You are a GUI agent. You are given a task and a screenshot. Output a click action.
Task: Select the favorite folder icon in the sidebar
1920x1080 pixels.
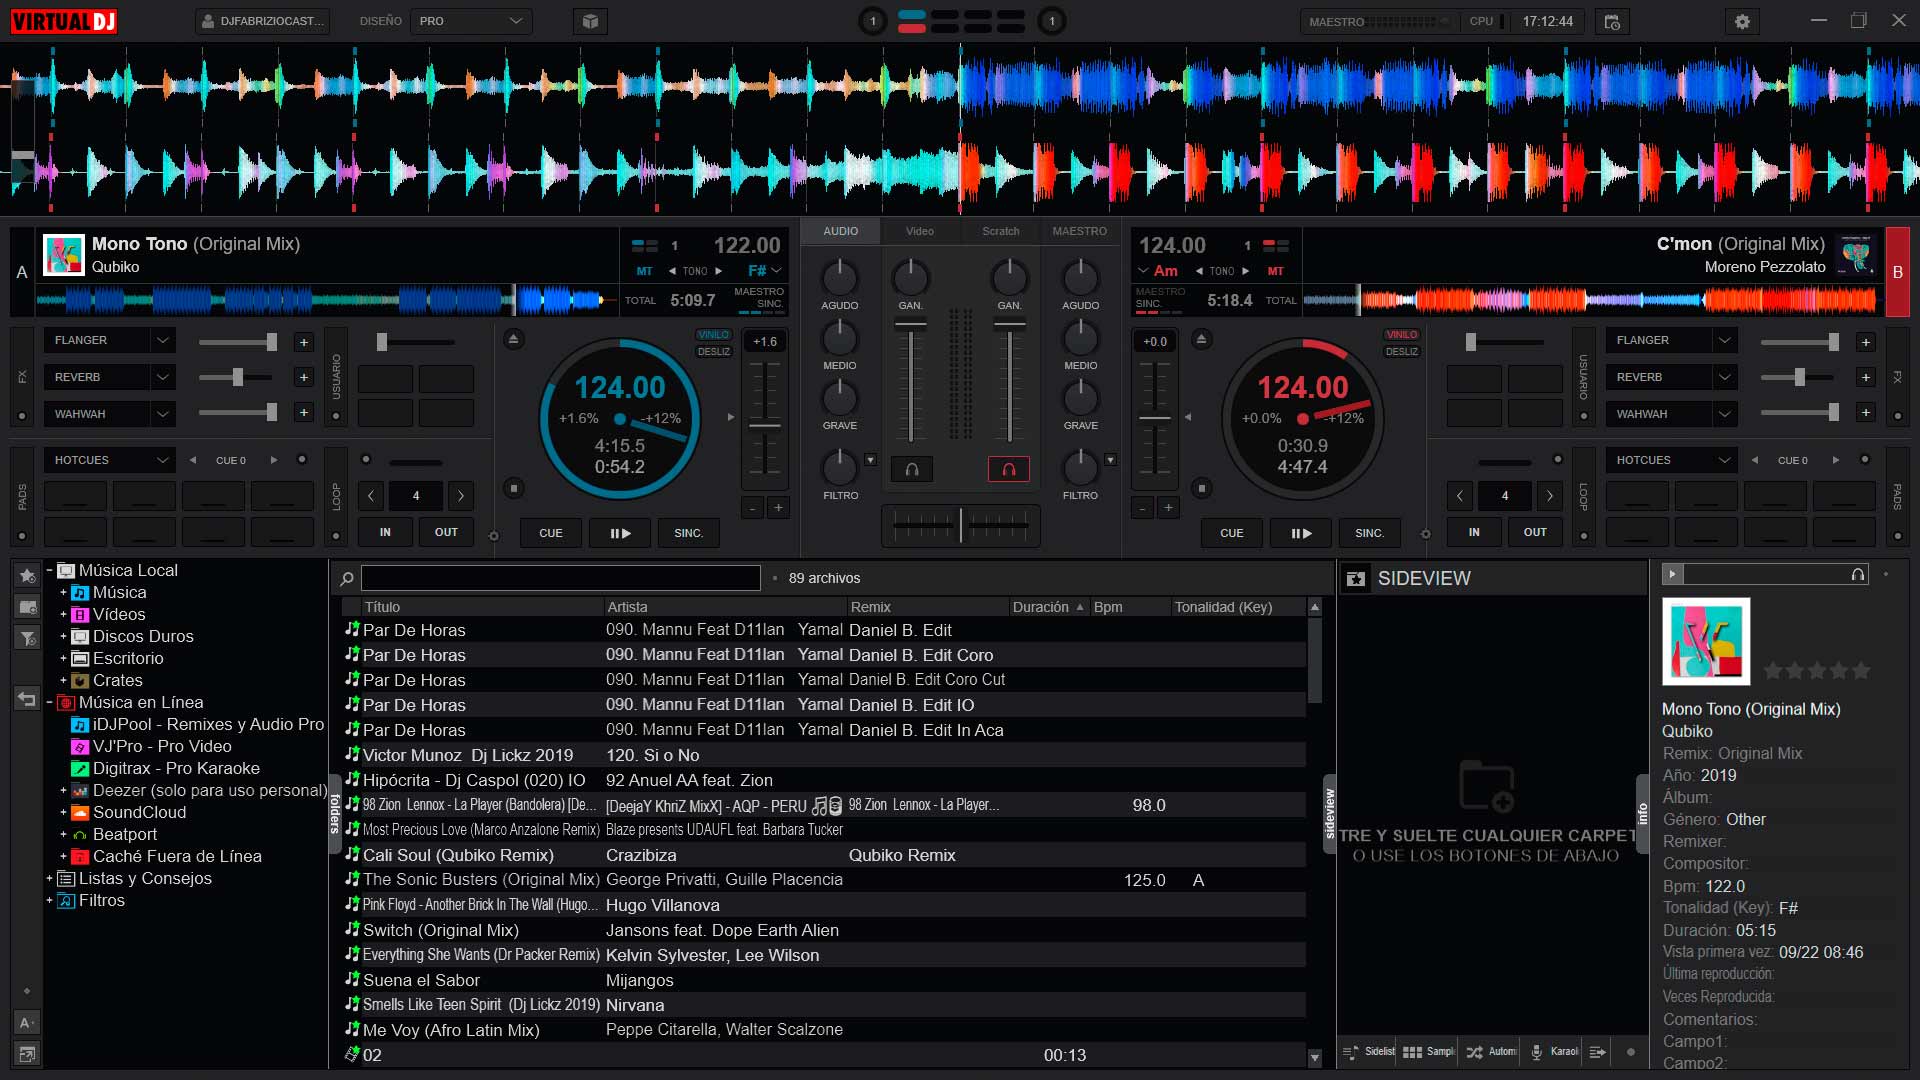(26, 576)
